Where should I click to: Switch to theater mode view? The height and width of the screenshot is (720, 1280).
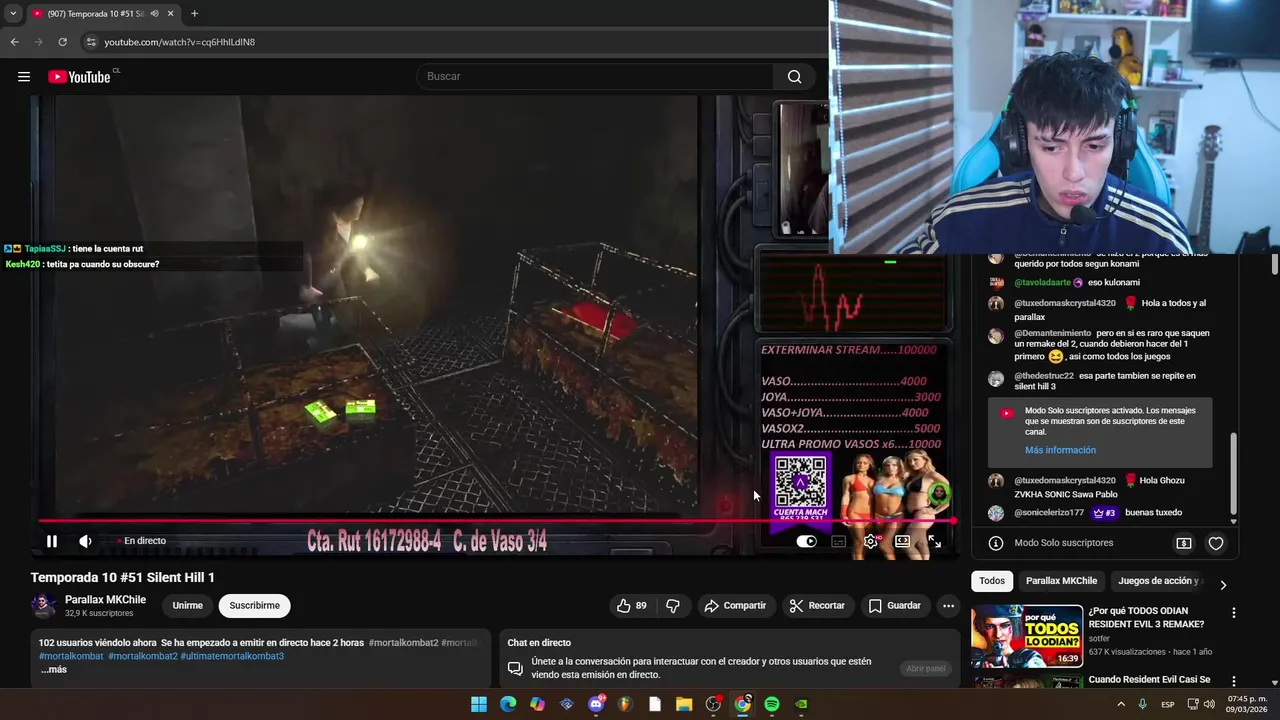tap(902, 541)
